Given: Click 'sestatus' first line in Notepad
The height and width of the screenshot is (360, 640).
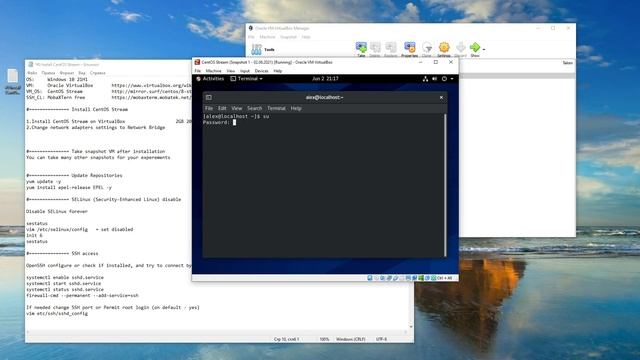Looking at the screenshot, I should (x=37, y=223).
